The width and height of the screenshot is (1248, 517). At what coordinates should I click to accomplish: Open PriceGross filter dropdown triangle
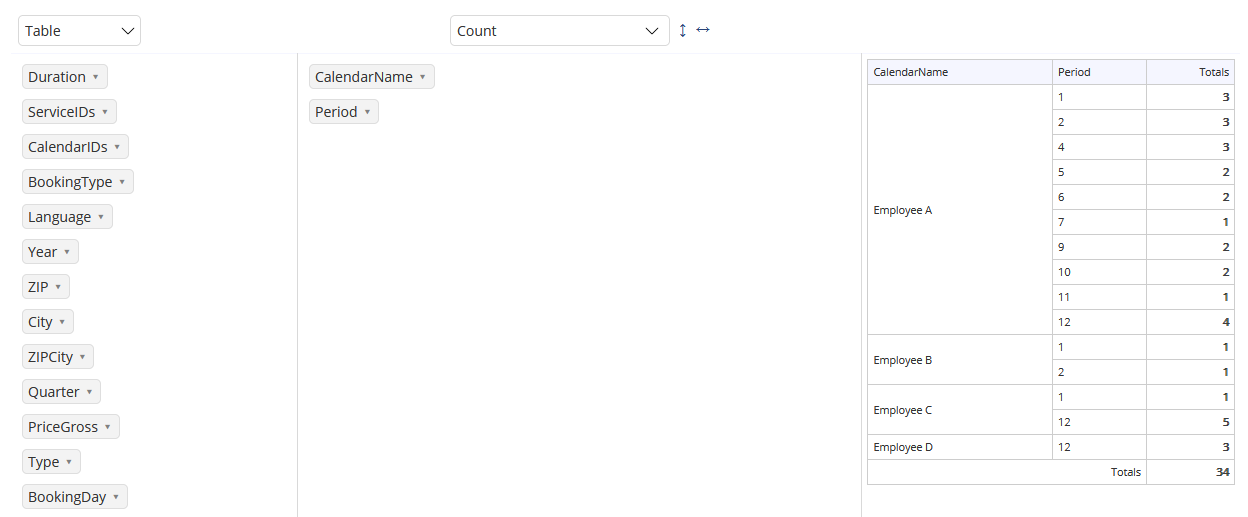click(x=108, y=427)
